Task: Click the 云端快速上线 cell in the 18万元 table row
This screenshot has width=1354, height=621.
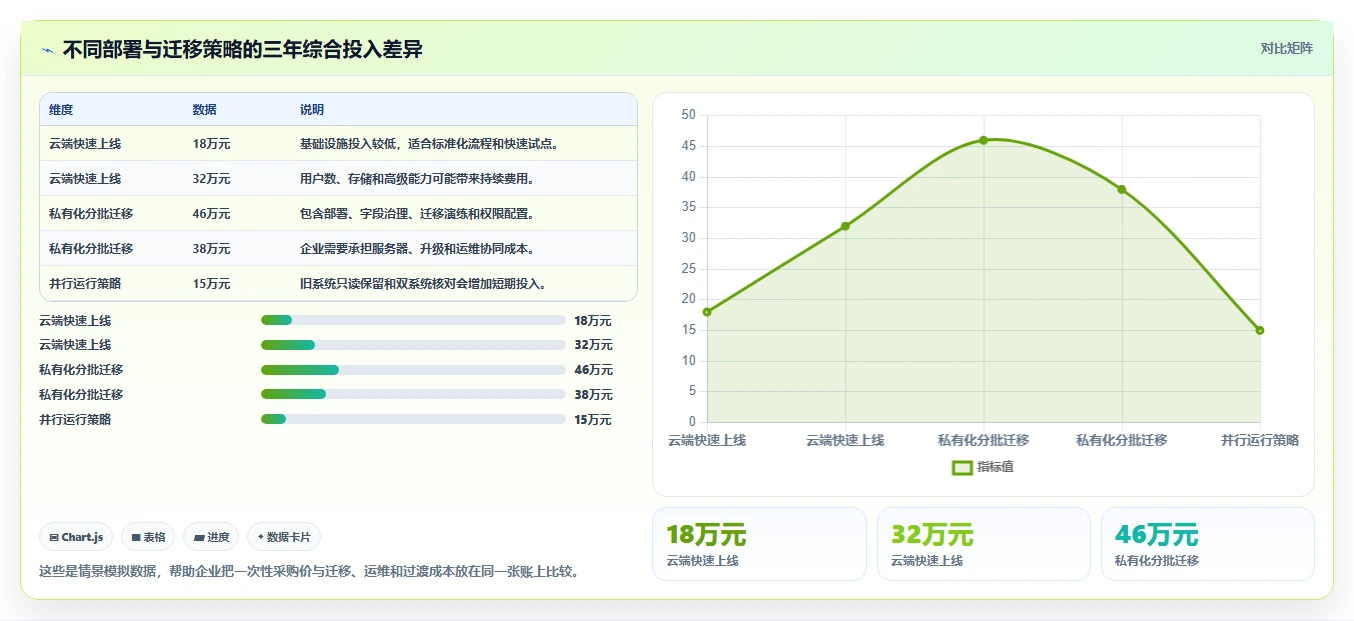Action: click(x=85, y=144)
